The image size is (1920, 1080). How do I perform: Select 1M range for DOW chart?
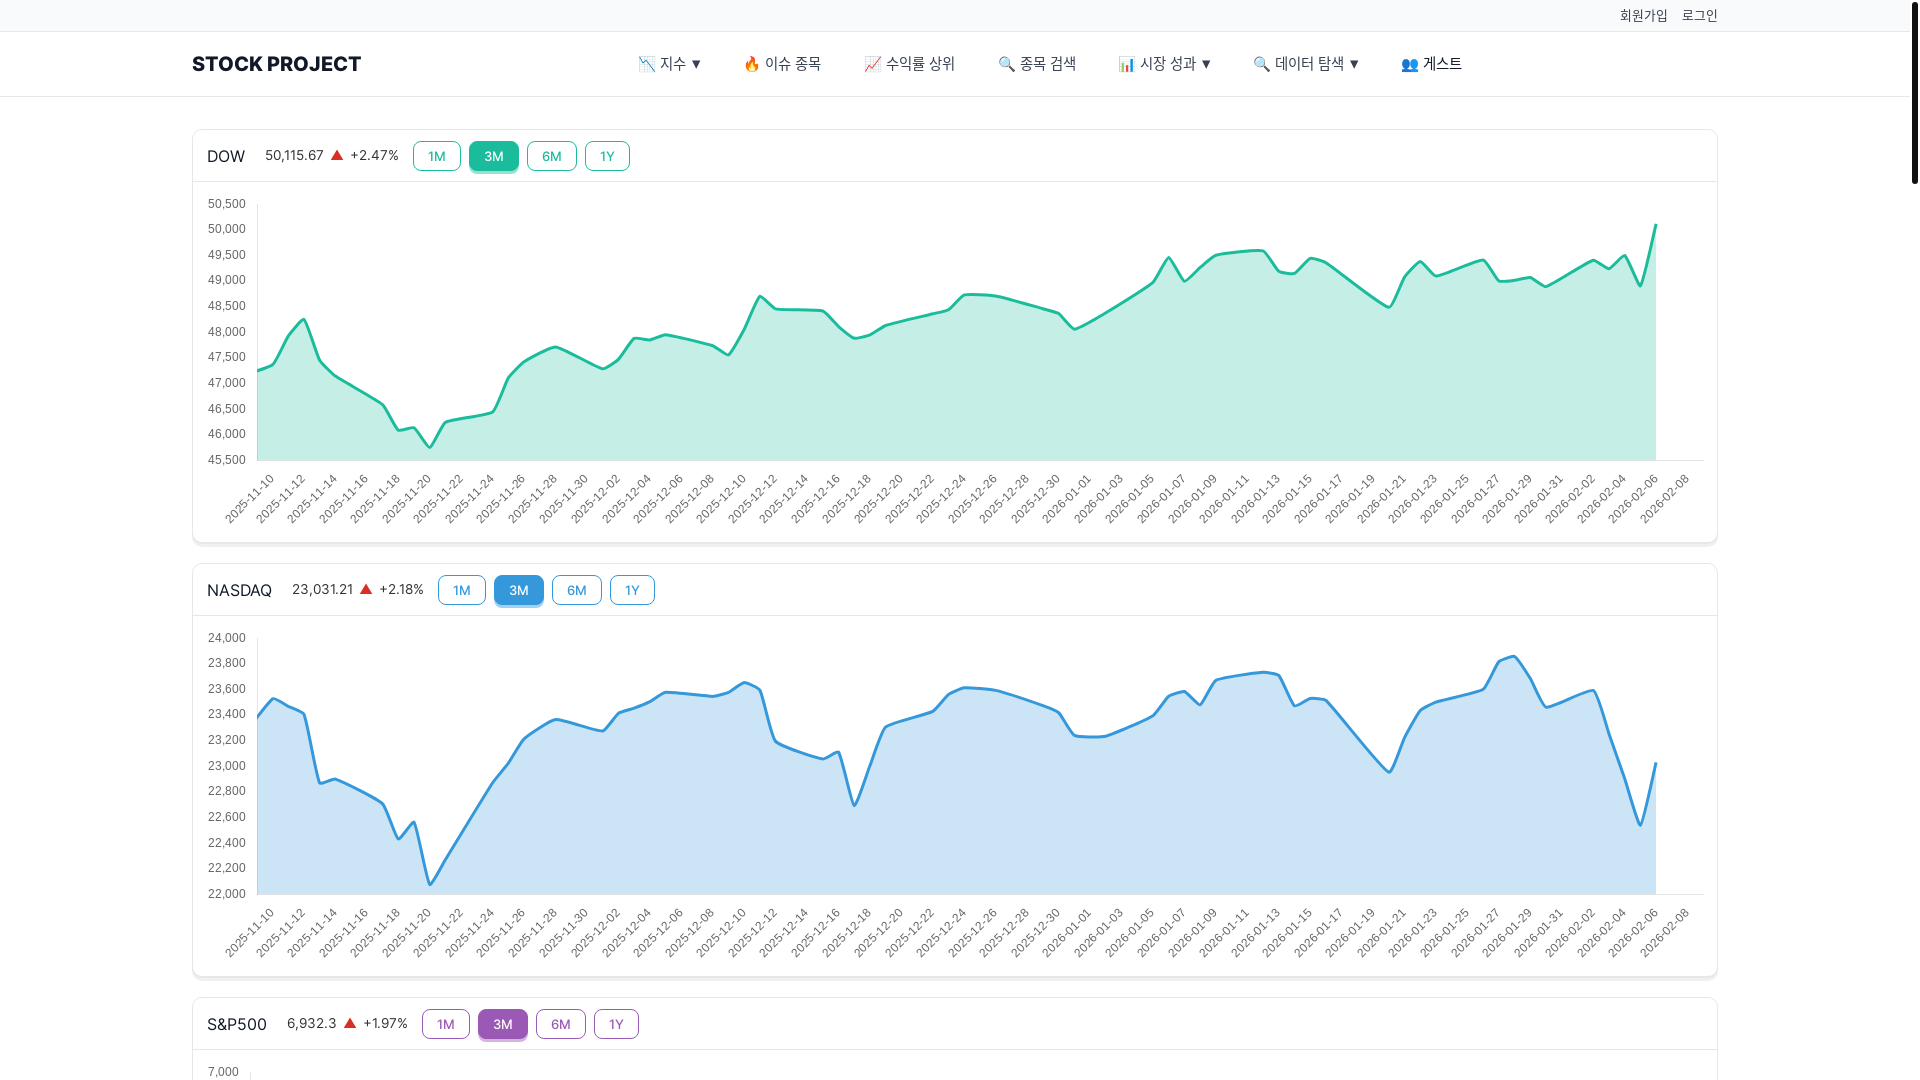point(437,156)
